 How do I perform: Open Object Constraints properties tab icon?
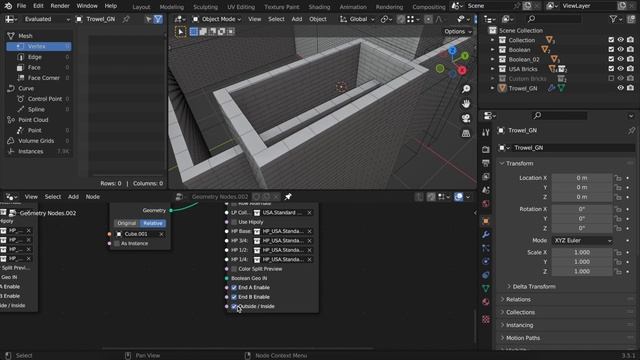[x=486, y=275]
